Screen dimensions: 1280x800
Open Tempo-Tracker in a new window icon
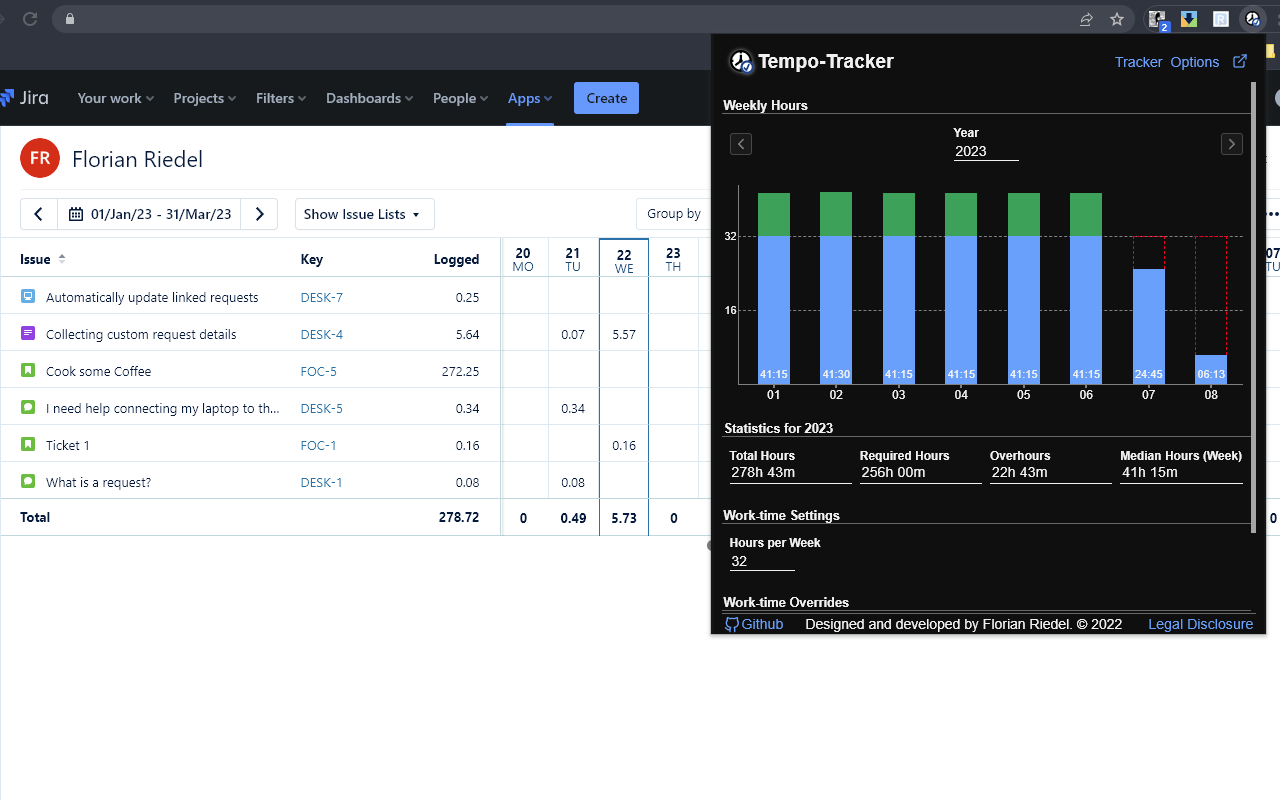[x=1240, y=61]
